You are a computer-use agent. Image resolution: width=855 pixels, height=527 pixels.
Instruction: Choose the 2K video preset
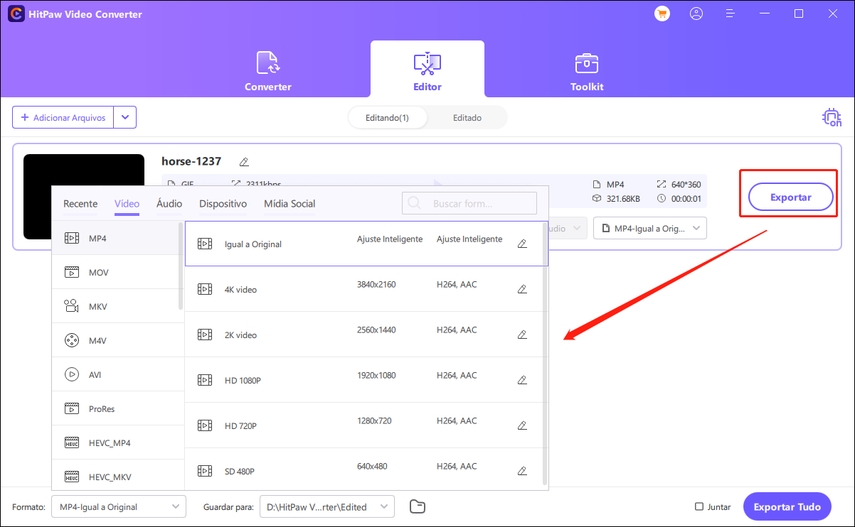point(364,334)
